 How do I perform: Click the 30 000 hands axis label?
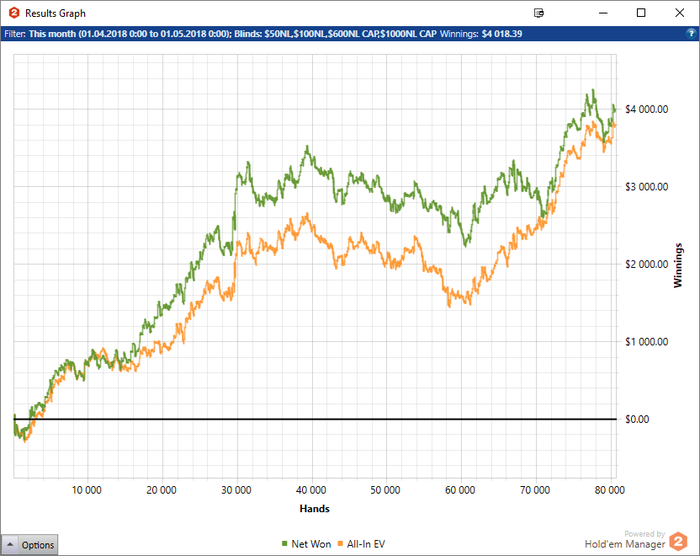click(236, 490)
